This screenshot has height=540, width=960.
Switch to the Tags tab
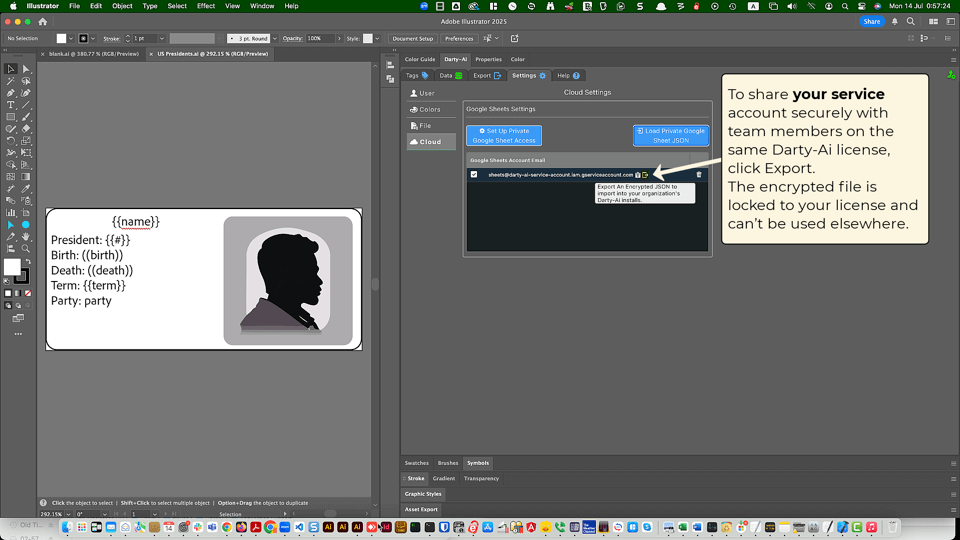point(417,76)
